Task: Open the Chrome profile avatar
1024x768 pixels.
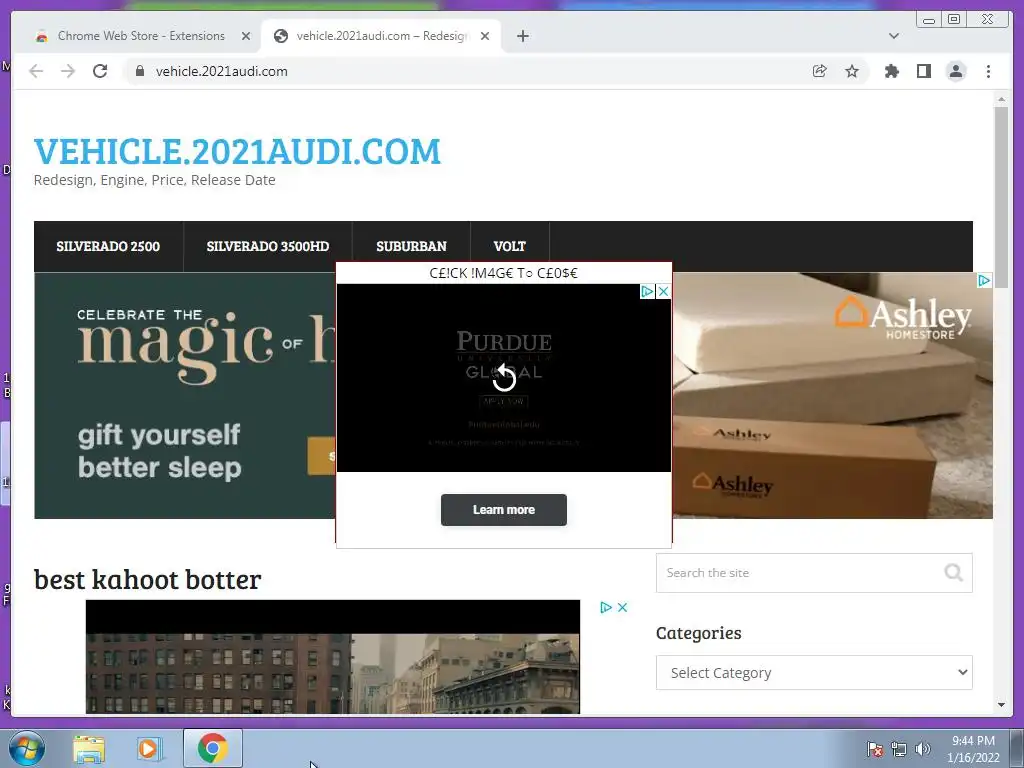Action: [956, 71]
